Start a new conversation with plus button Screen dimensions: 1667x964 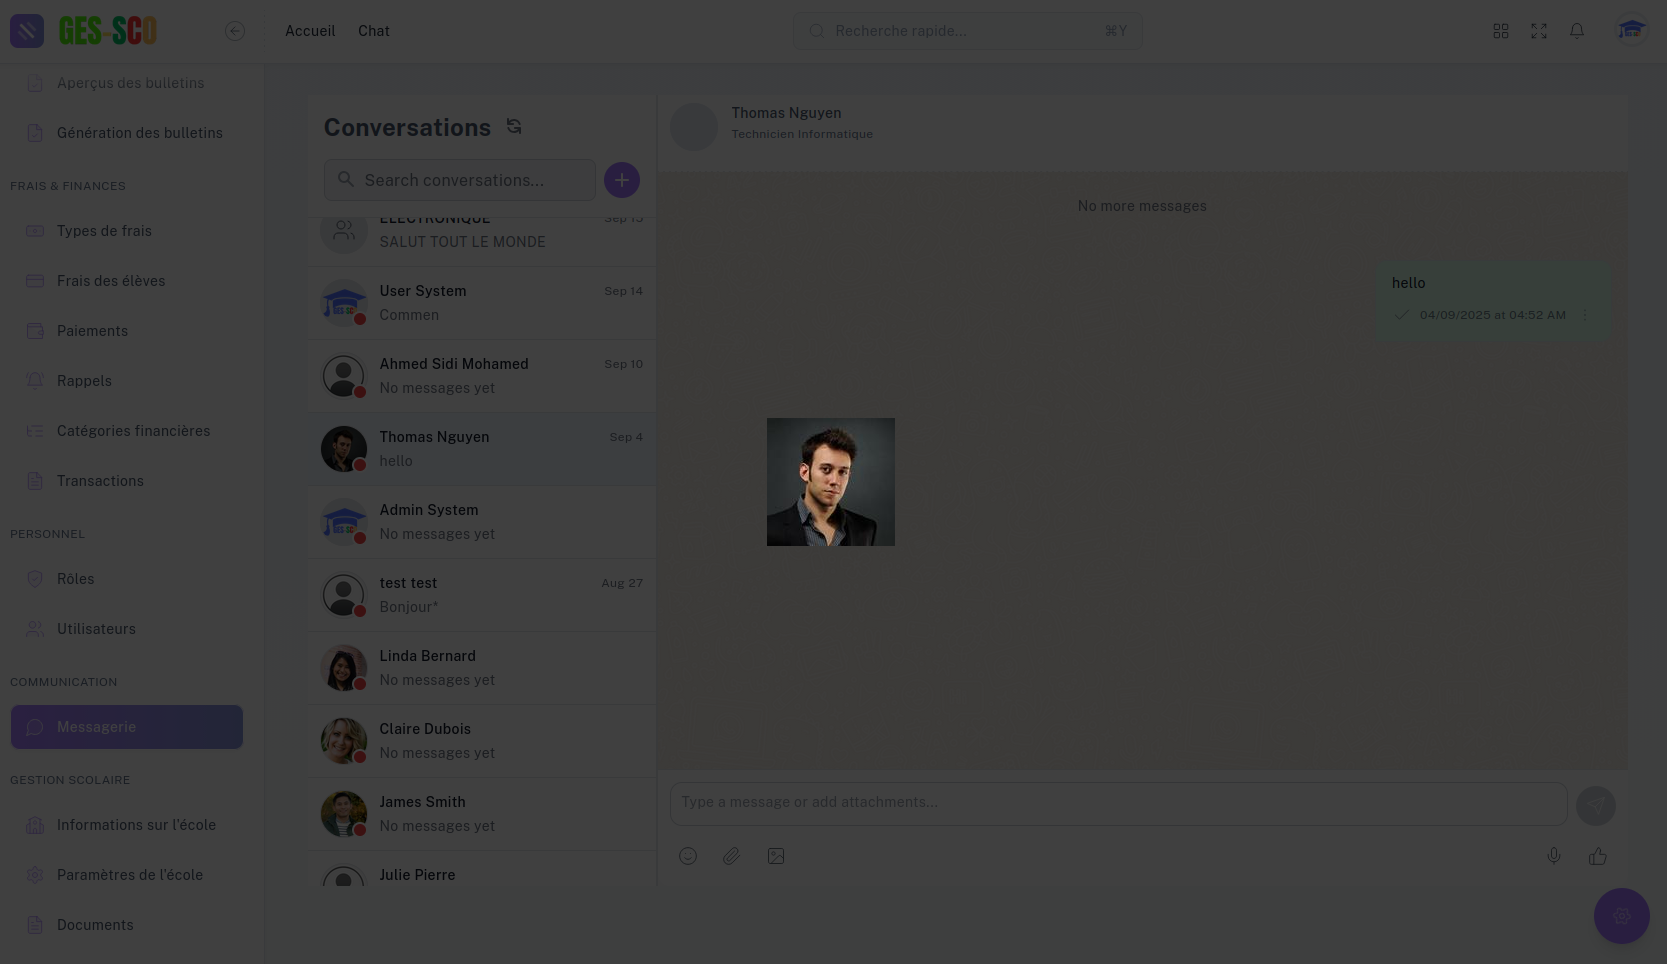click(621, 180)
